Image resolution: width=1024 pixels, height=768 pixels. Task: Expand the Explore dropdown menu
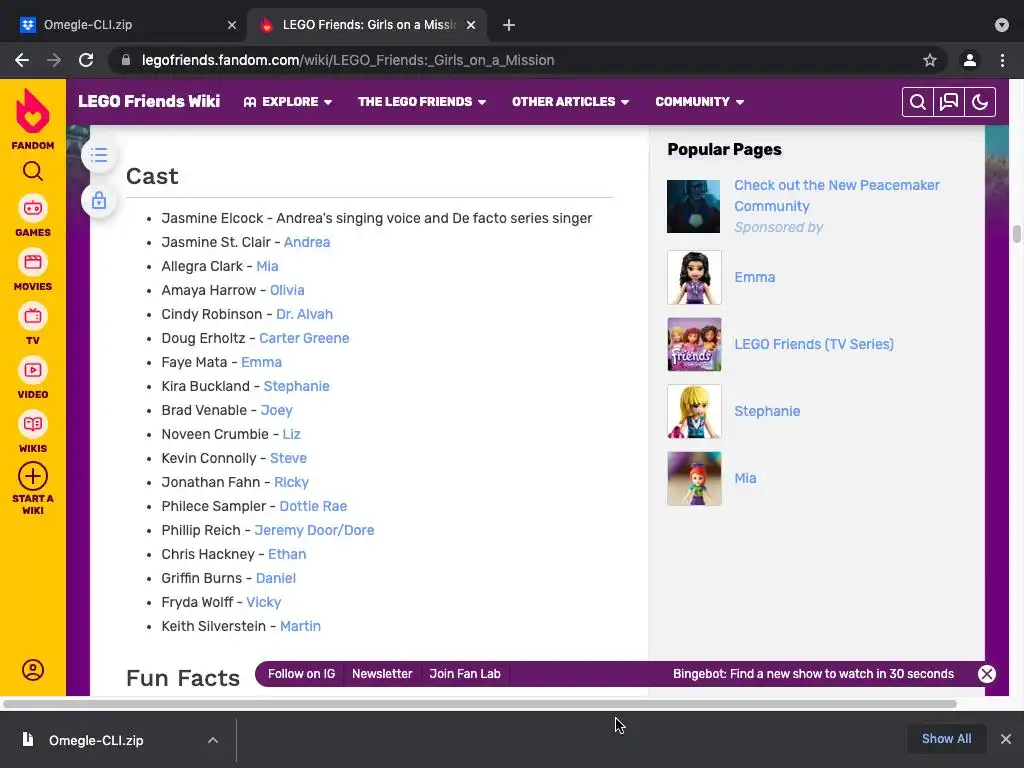pyautogui.click(x=288, y=102)
